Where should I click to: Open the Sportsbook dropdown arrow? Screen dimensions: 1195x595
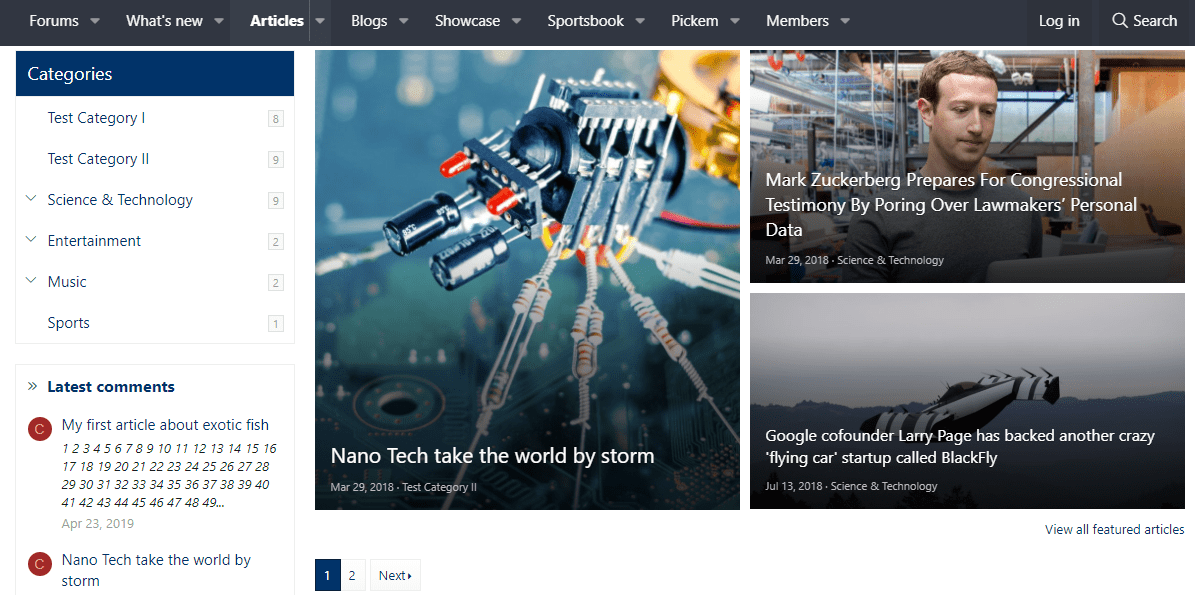click(640, 21)
